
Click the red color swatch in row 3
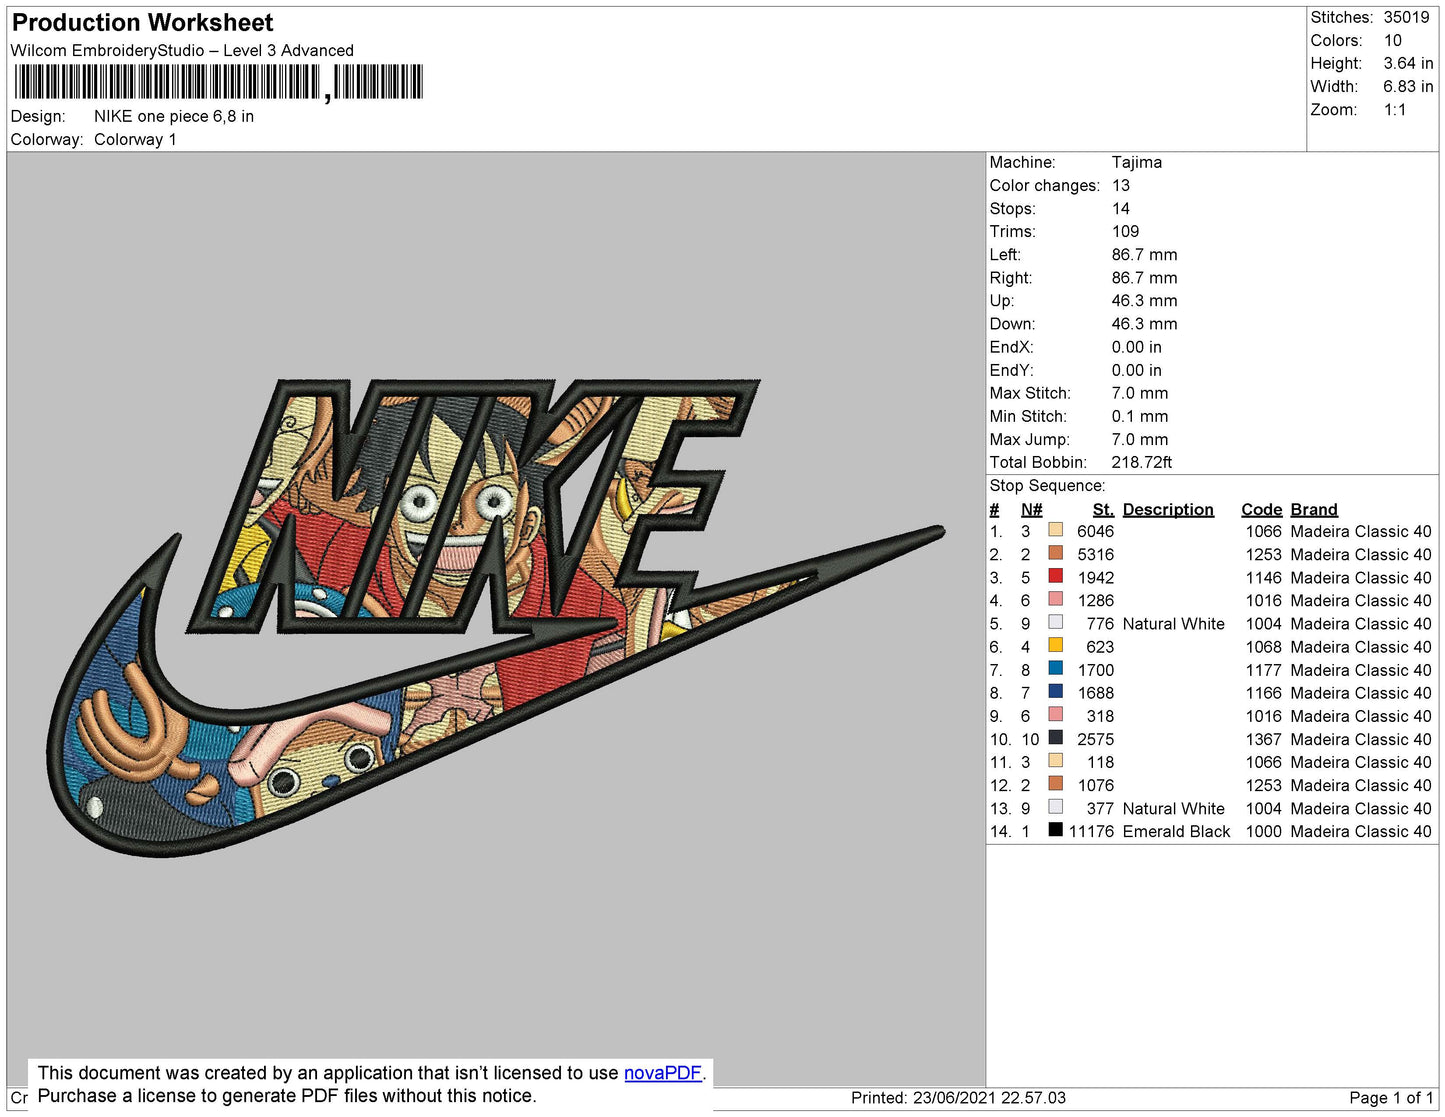[x=1055, y=576]
